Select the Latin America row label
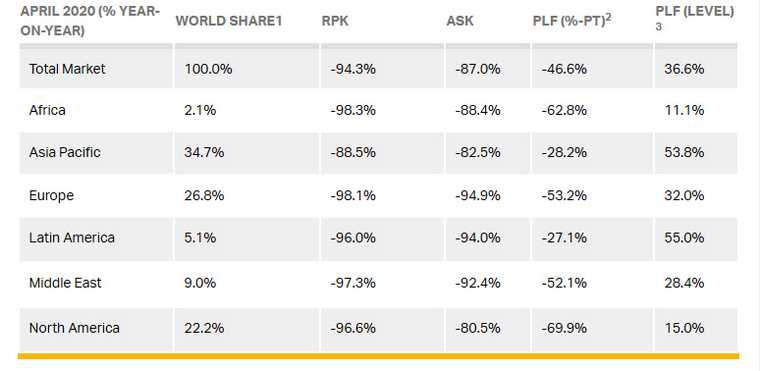 click(72, 238)
